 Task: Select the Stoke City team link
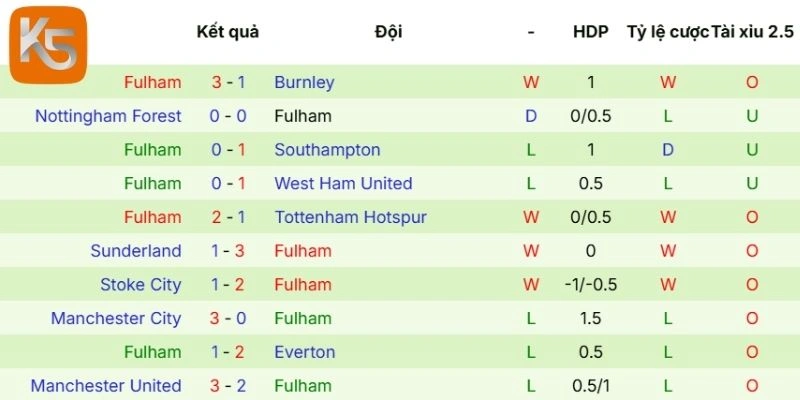(x=141, y=285)
